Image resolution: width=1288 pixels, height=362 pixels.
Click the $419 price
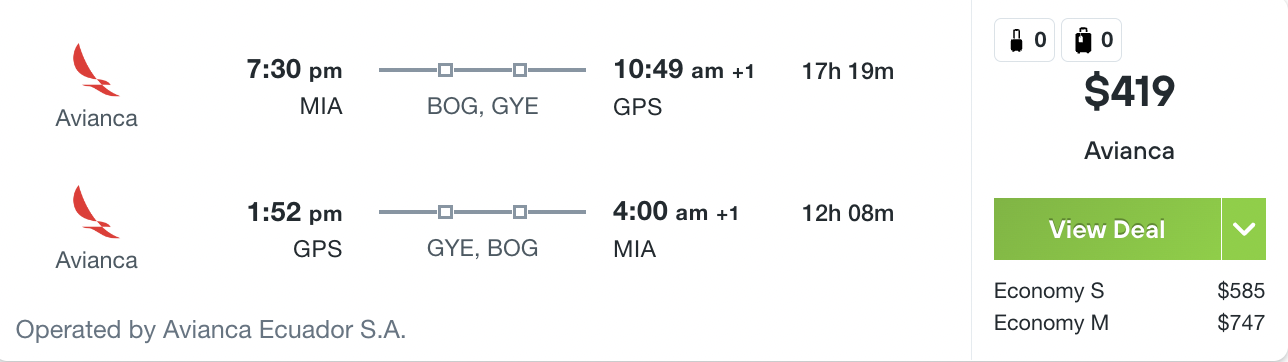coord(1129,93)
